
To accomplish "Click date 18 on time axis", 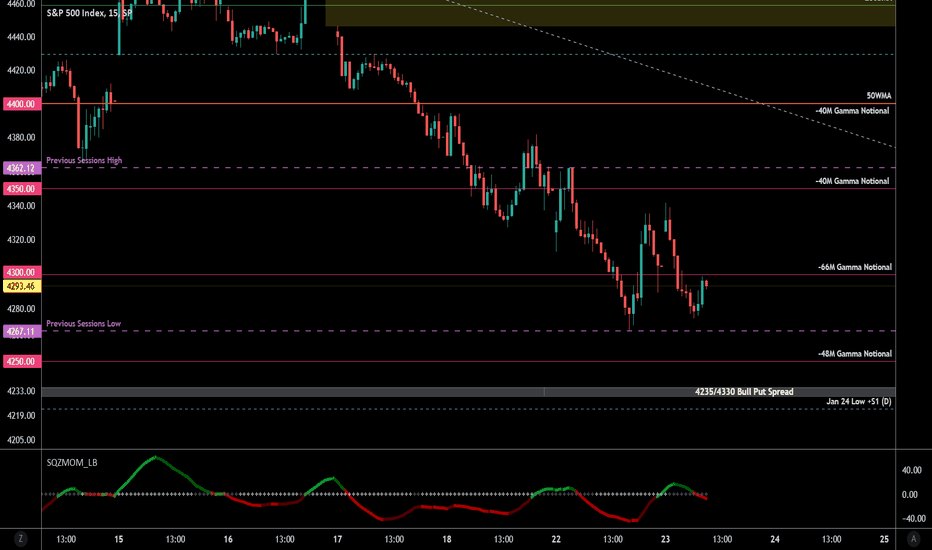I will click(x=447, y=539).
